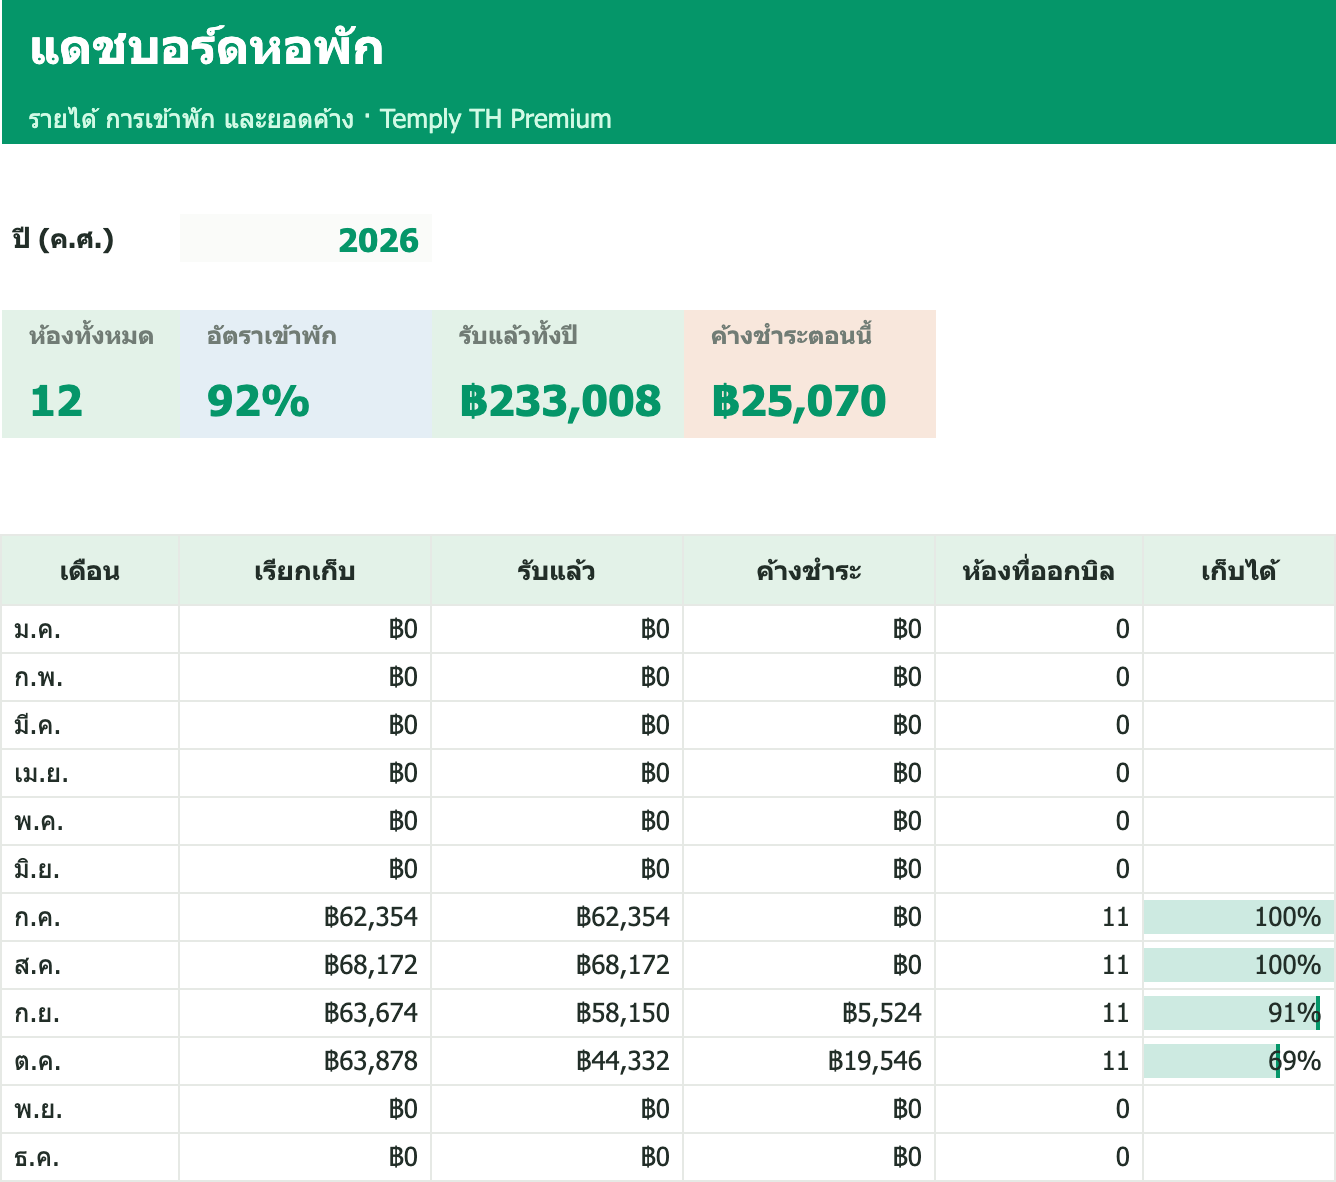Click the year field showing 2026
Viewport: 1336px width, 1182px height.
pyautogui.click(x=306, y=239)
